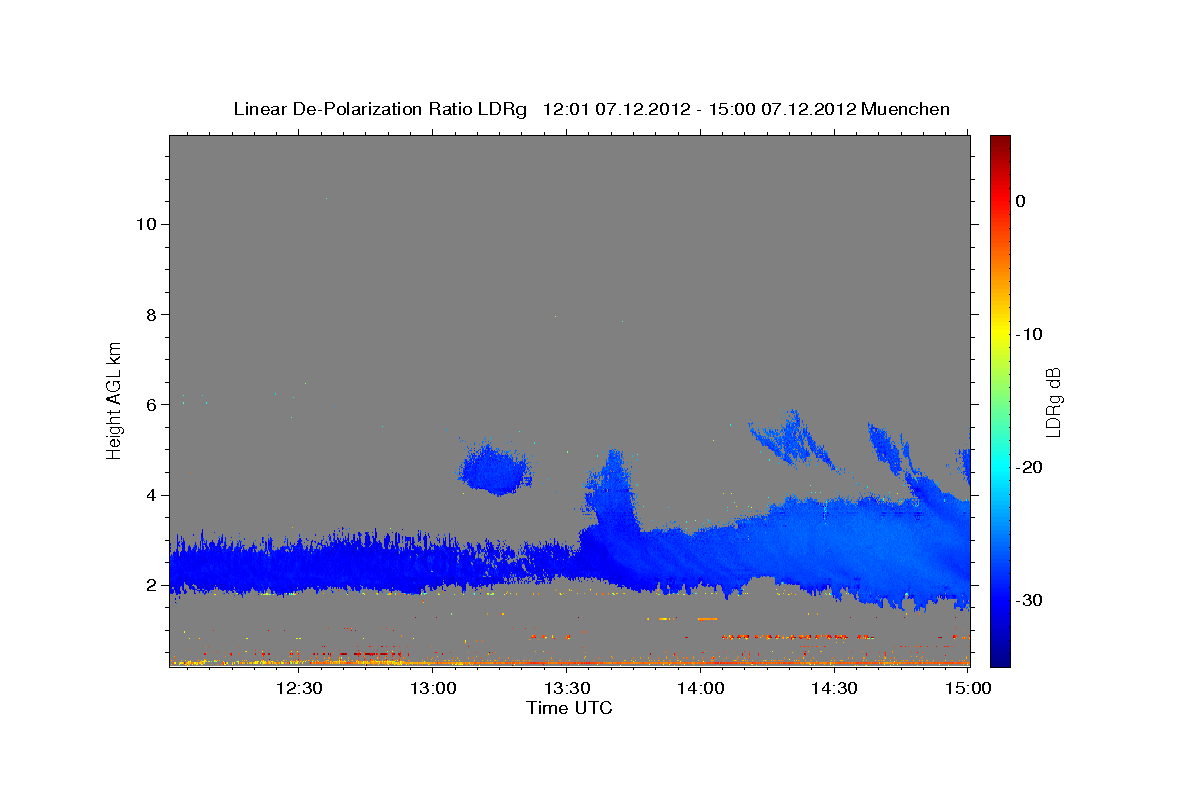This screenshot has width=1200, height=800.
Task: Click the colorbar value -10 label
Action: click(x=1030, y=334)
